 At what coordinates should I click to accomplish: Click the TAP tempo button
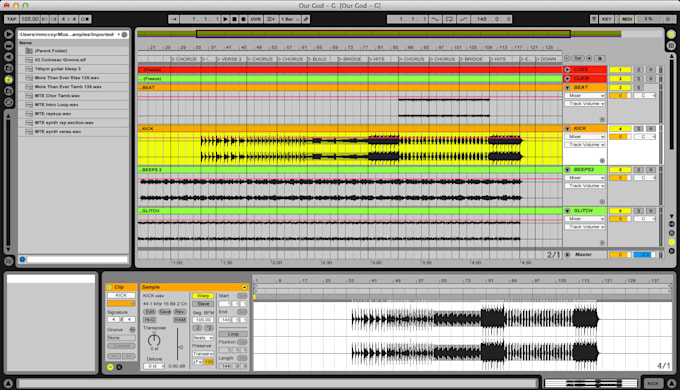point(11,19)
